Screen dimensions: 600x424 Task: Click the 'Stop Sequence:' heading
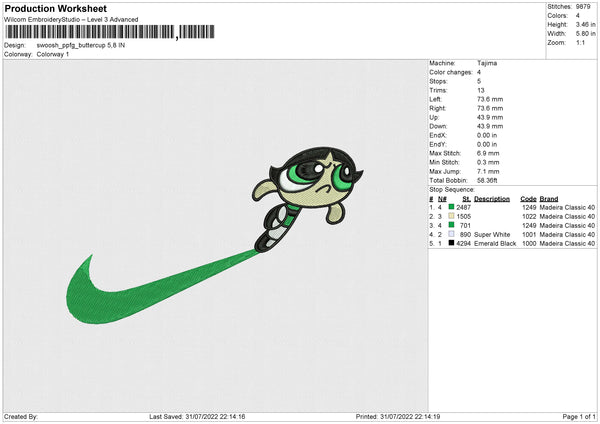[452, 190]
